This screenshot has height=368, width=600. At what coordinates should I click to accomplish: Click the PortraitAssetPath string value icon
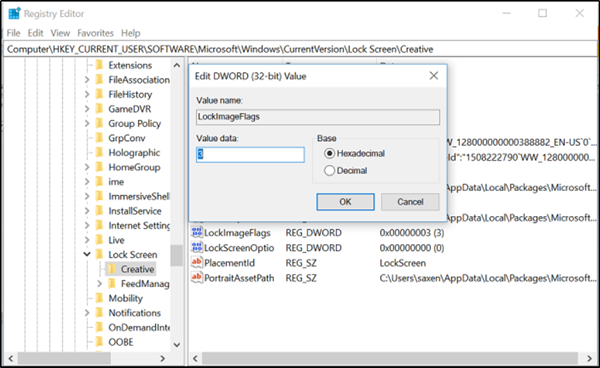197,278
